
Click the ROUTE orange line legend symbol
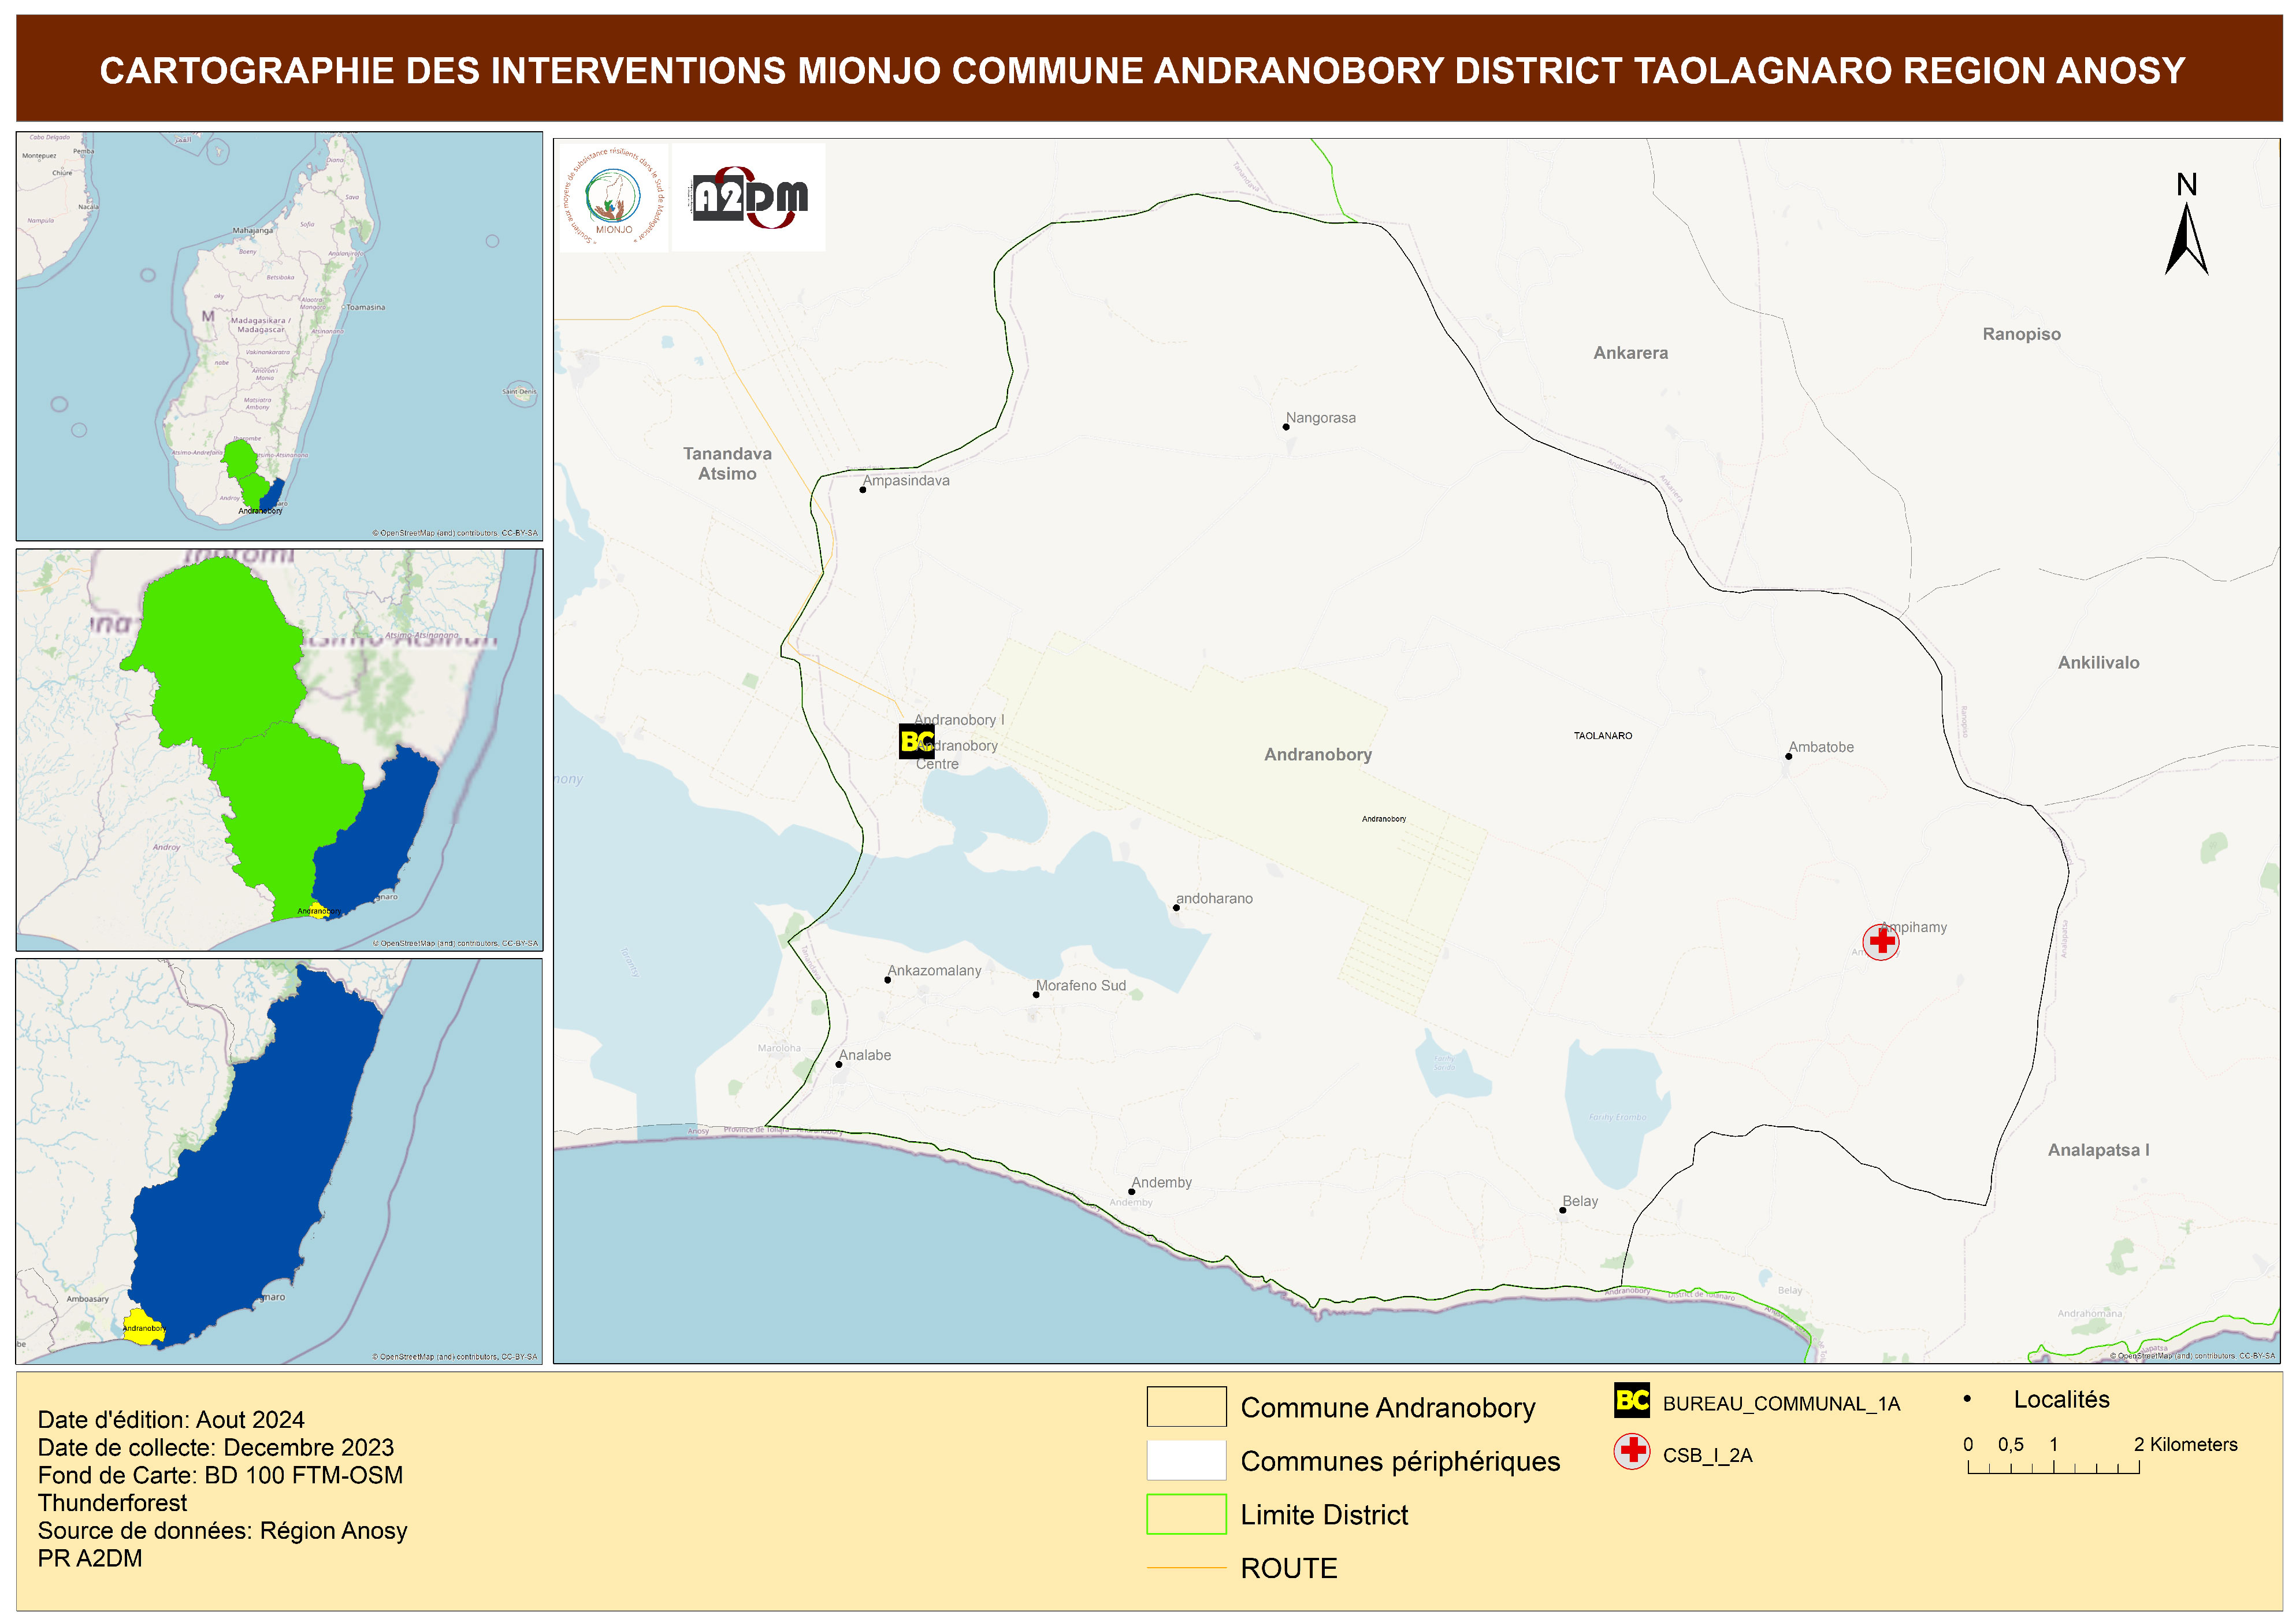coord(1186,1568)
